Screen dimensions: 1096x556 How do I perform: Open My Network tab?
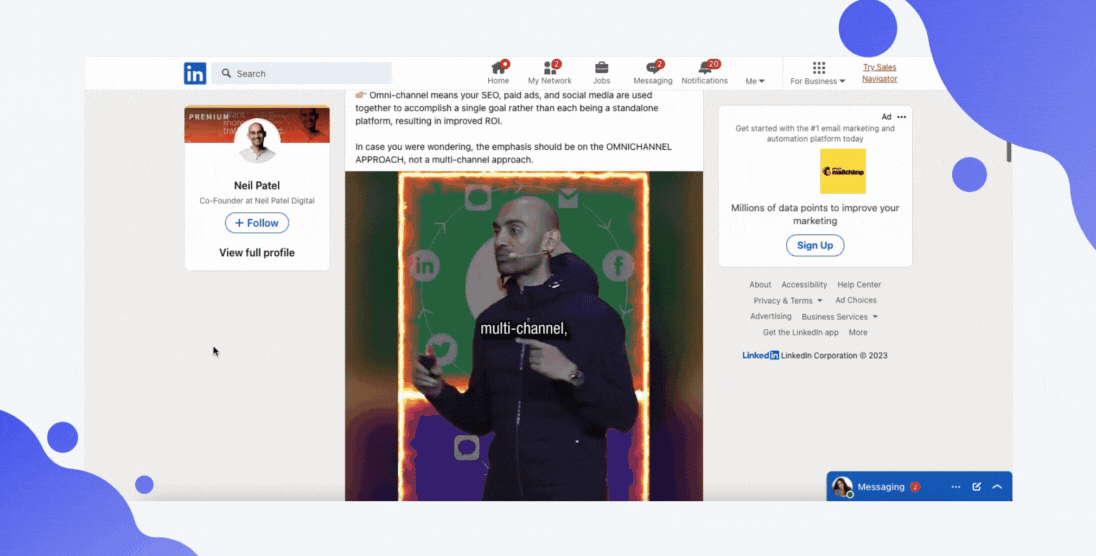[549, 73]
